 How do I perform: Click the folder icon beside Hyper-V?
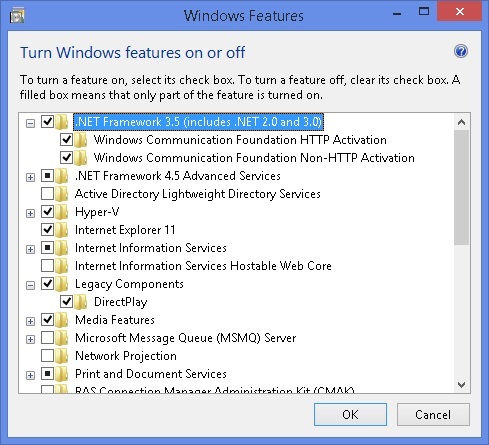(61, 212)
